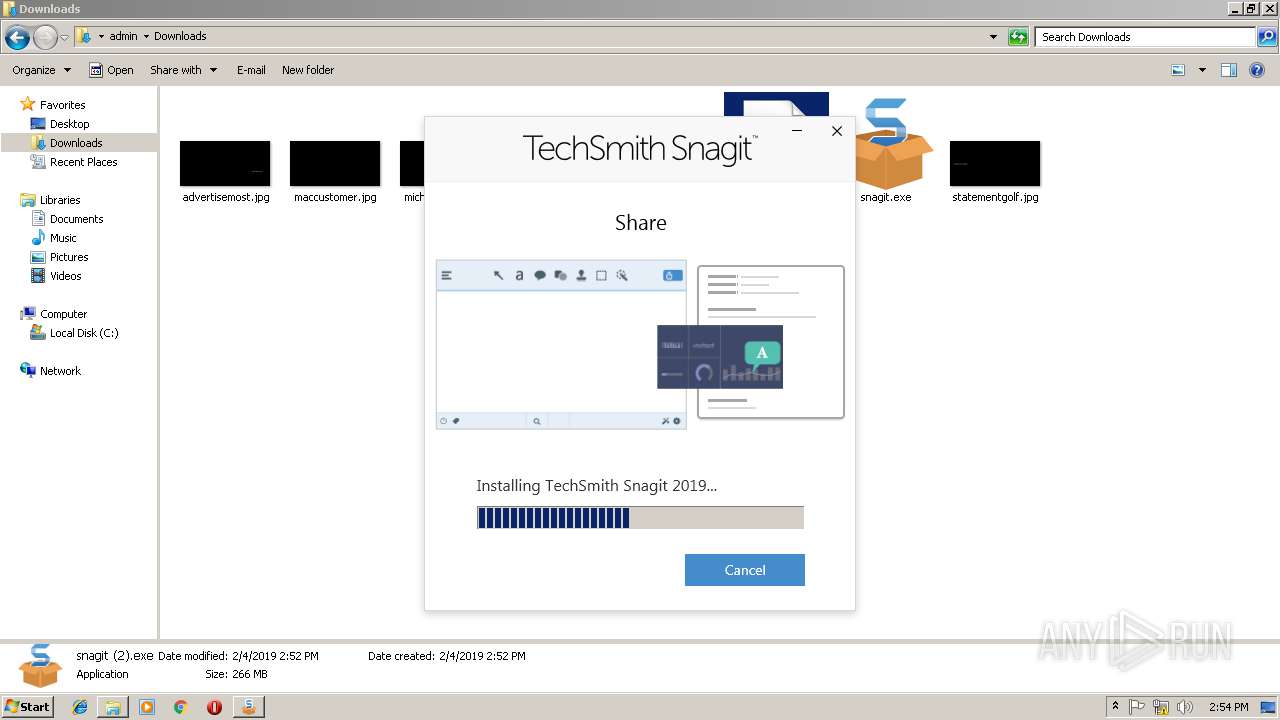Click the 2:54 PM clock
Image resolution: width=1280 pixels, height=720 pixels.
[1229, 707]
